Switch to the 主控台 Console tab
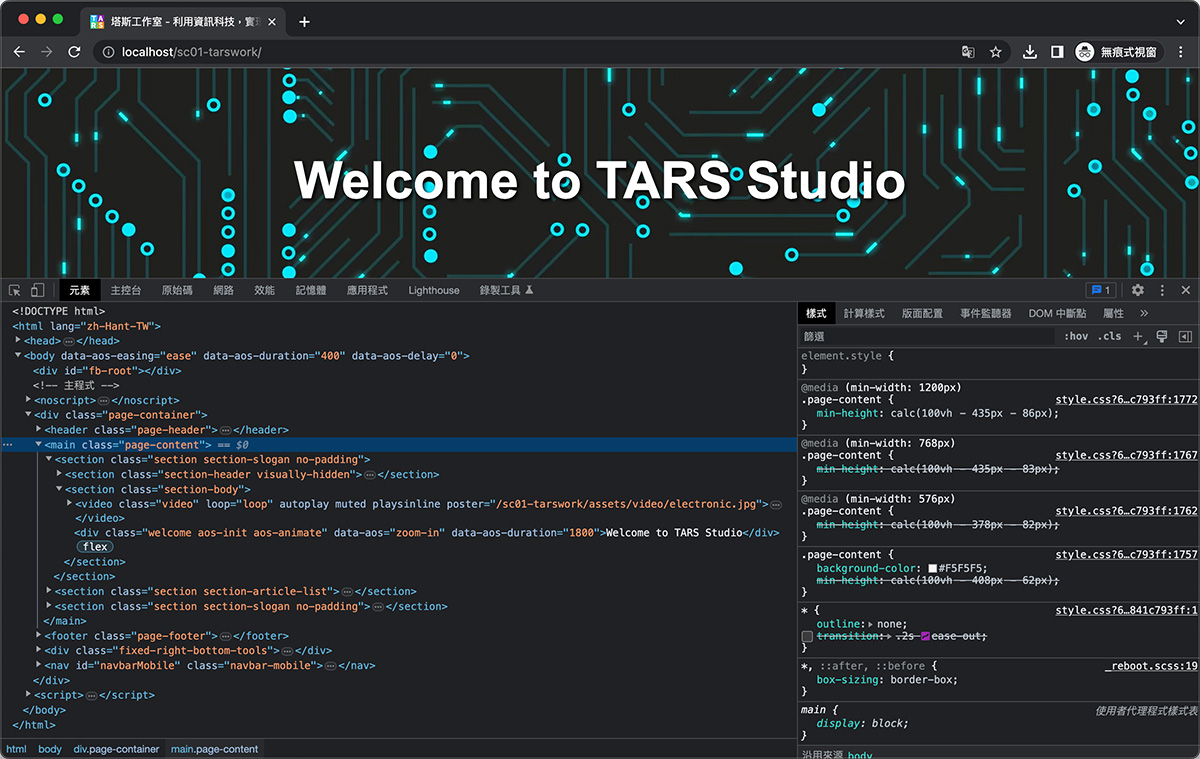 click(x=126, y=290)
